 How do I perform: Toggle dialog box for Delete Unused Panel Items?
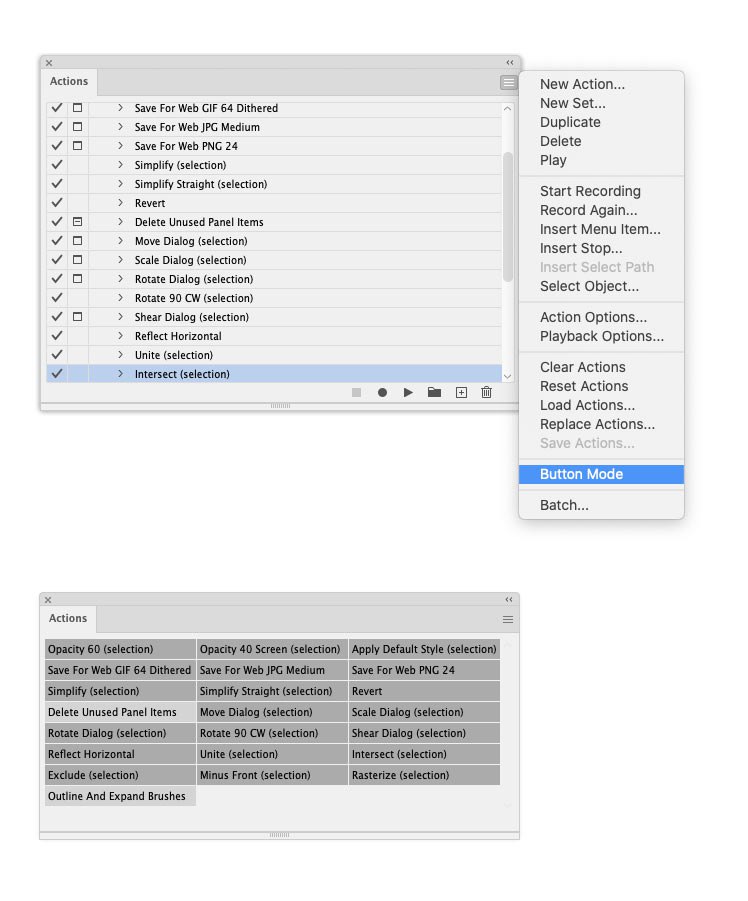pos(78,222)
